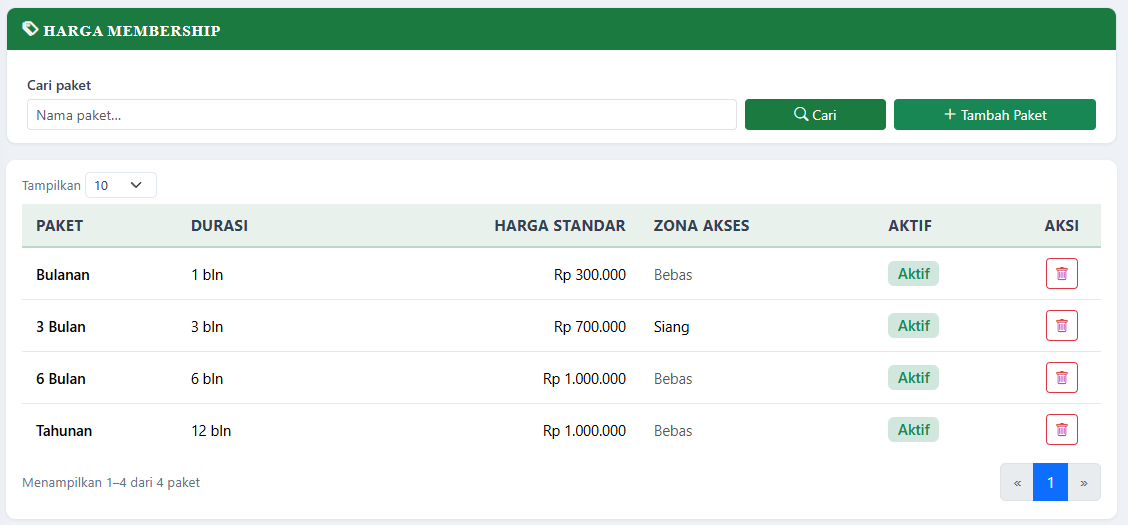Click the Bebas zone in Tahunan row
The height and width of the screenshot is (525, 1128).
click(x=673, y=431)
